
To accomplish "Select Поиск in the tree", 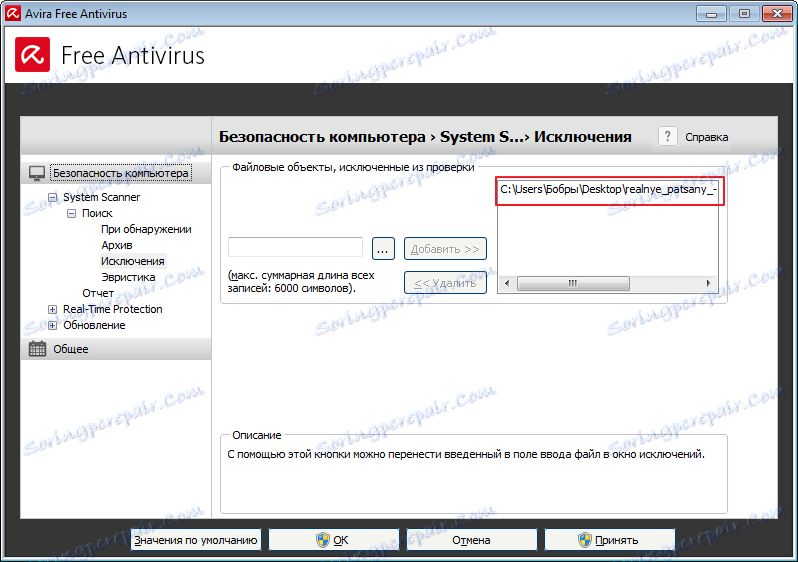I will (97, 213).
